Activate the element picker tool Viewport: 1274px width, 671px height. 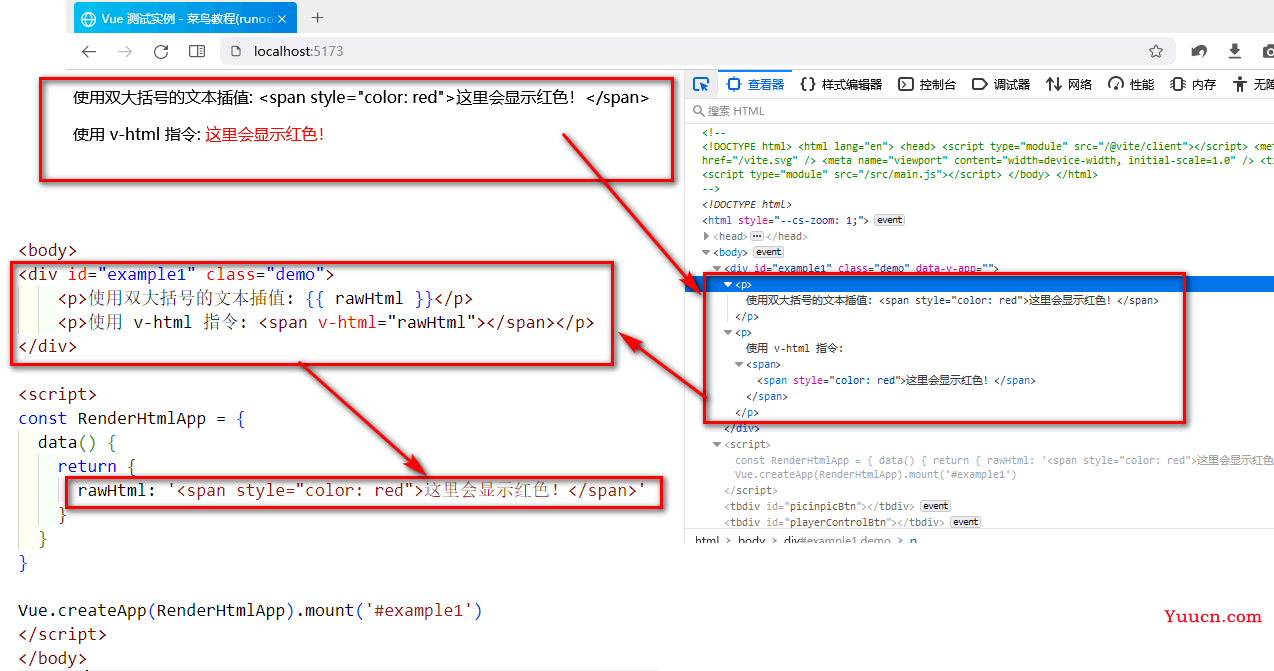pyautogui.click(x=701, y=84)
